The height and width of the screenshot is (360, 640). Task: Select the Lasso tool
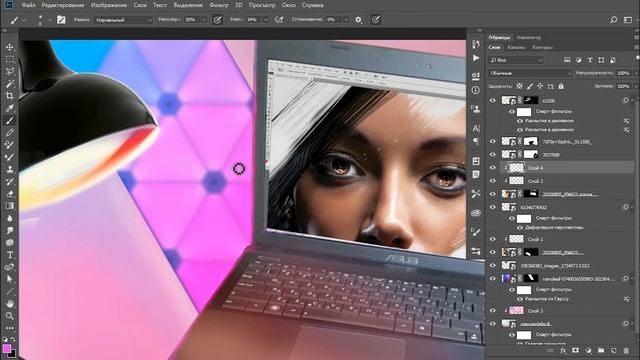pyautogui.click(x=9, y=71)
